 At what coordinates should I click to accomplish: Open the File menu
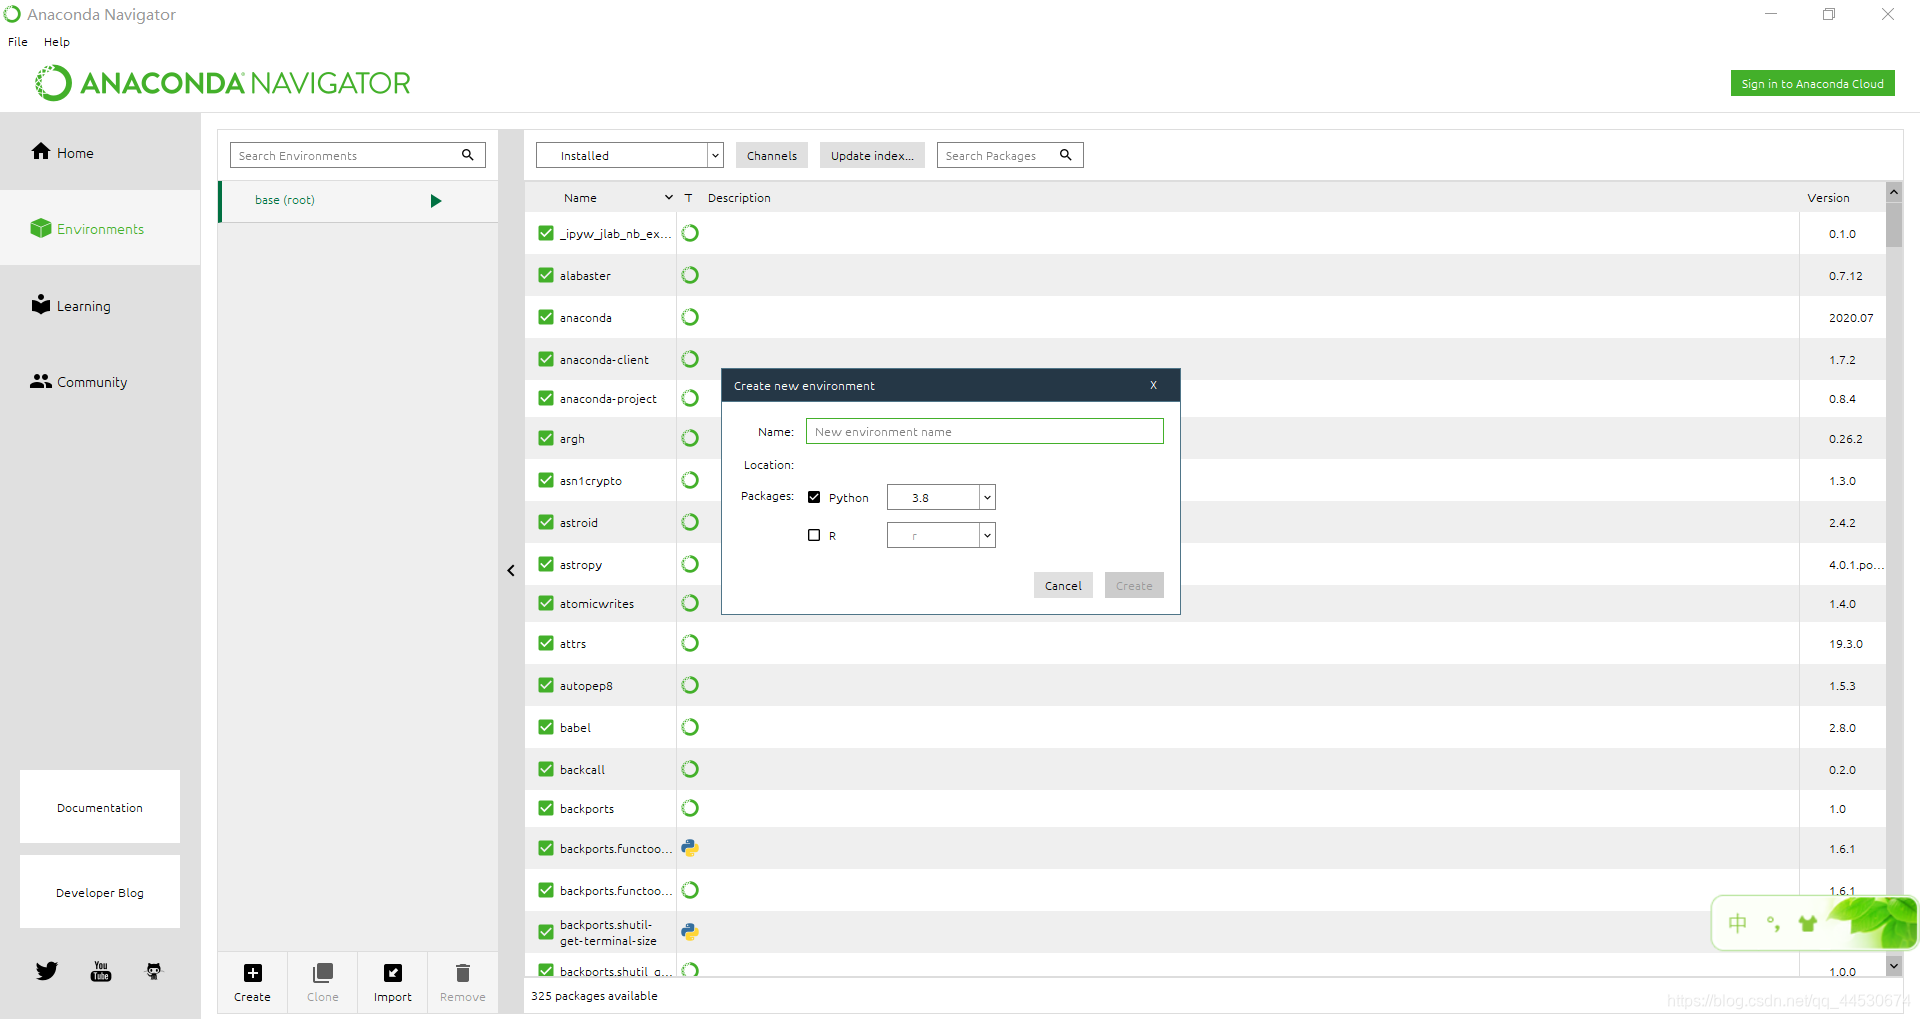click(x=18, y=42)
